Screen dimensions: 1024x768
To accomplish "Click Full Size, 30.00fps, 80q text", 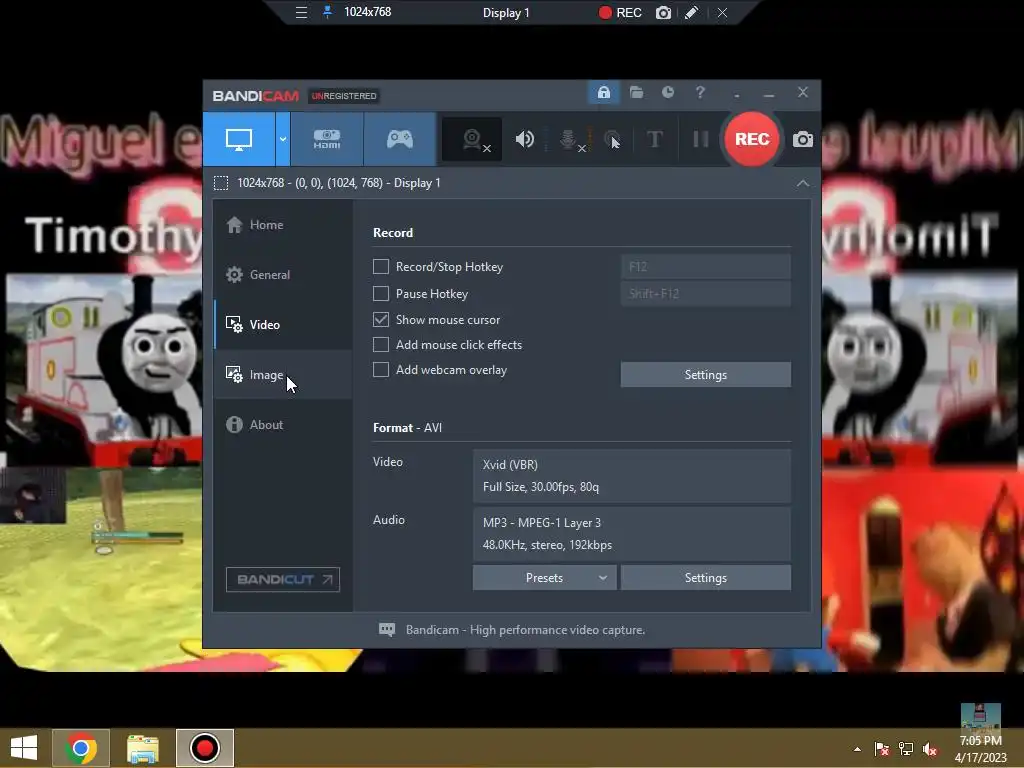I will pos(541,487).
